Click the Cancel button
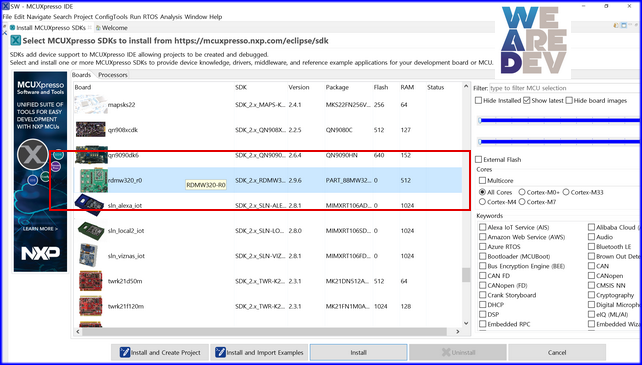Screen dimensions: 642x365 click(x=557, y=352)
